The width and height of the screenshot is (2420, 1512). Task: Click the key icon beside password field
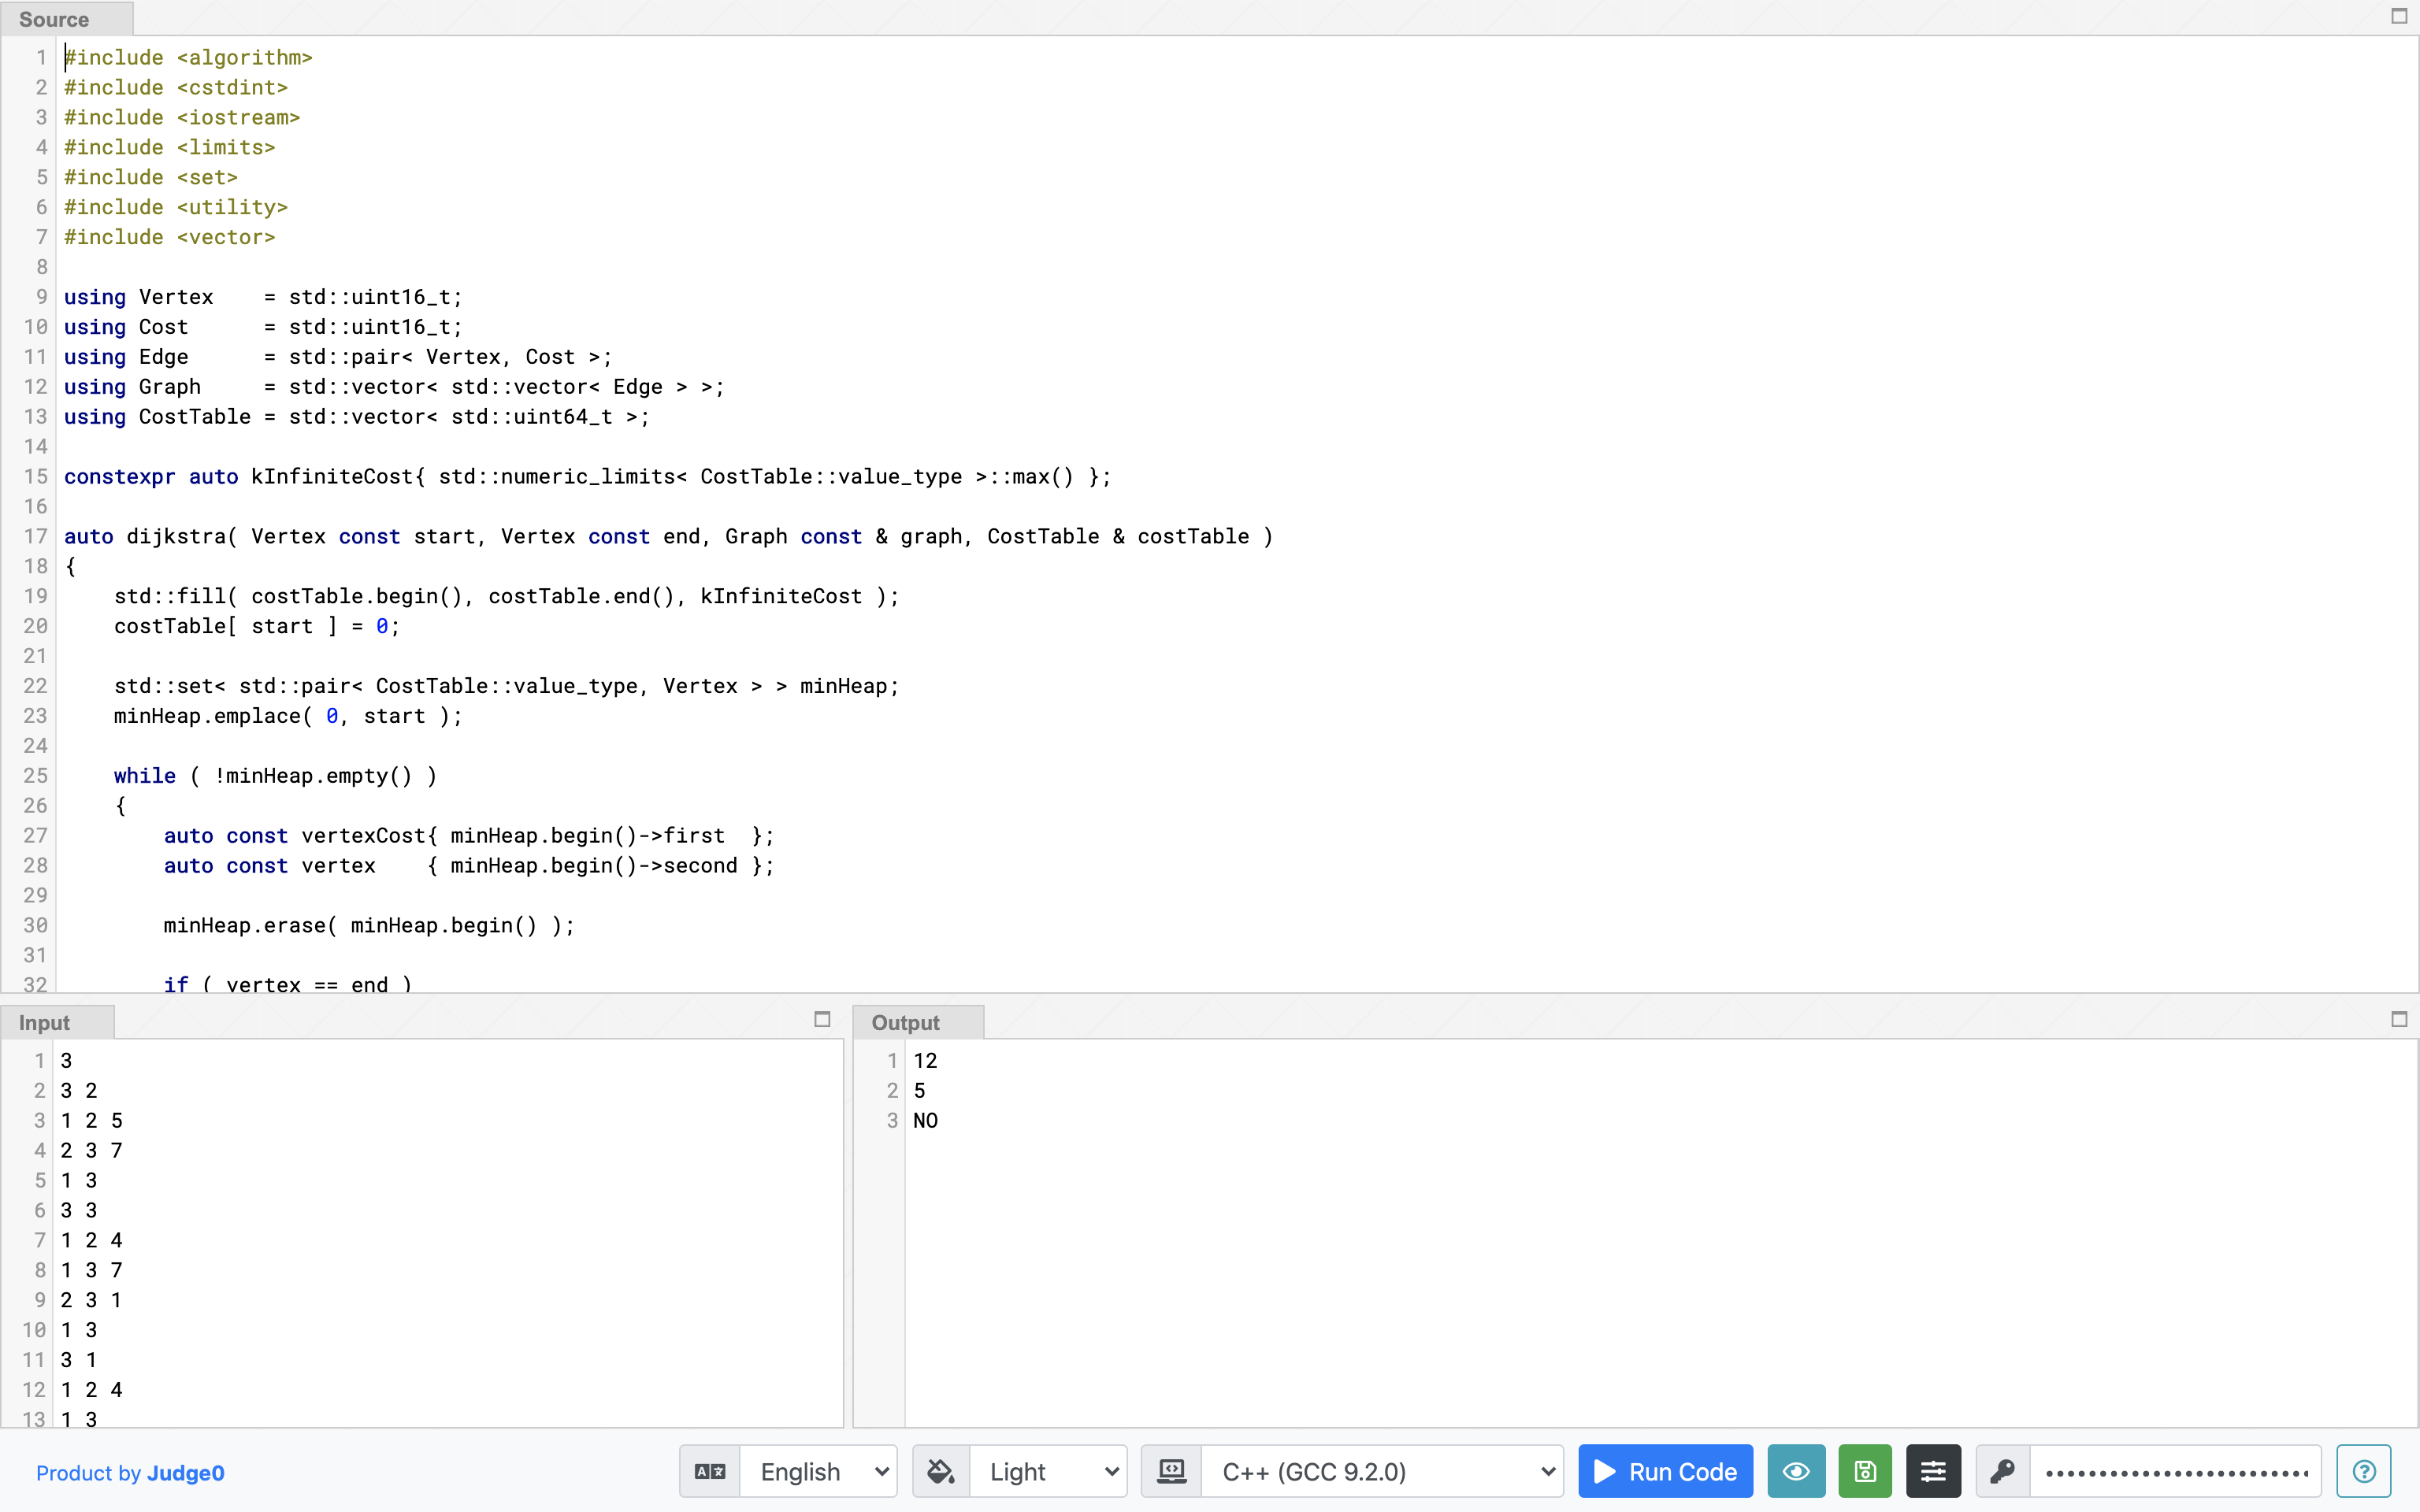[x=2002, y=1471]
